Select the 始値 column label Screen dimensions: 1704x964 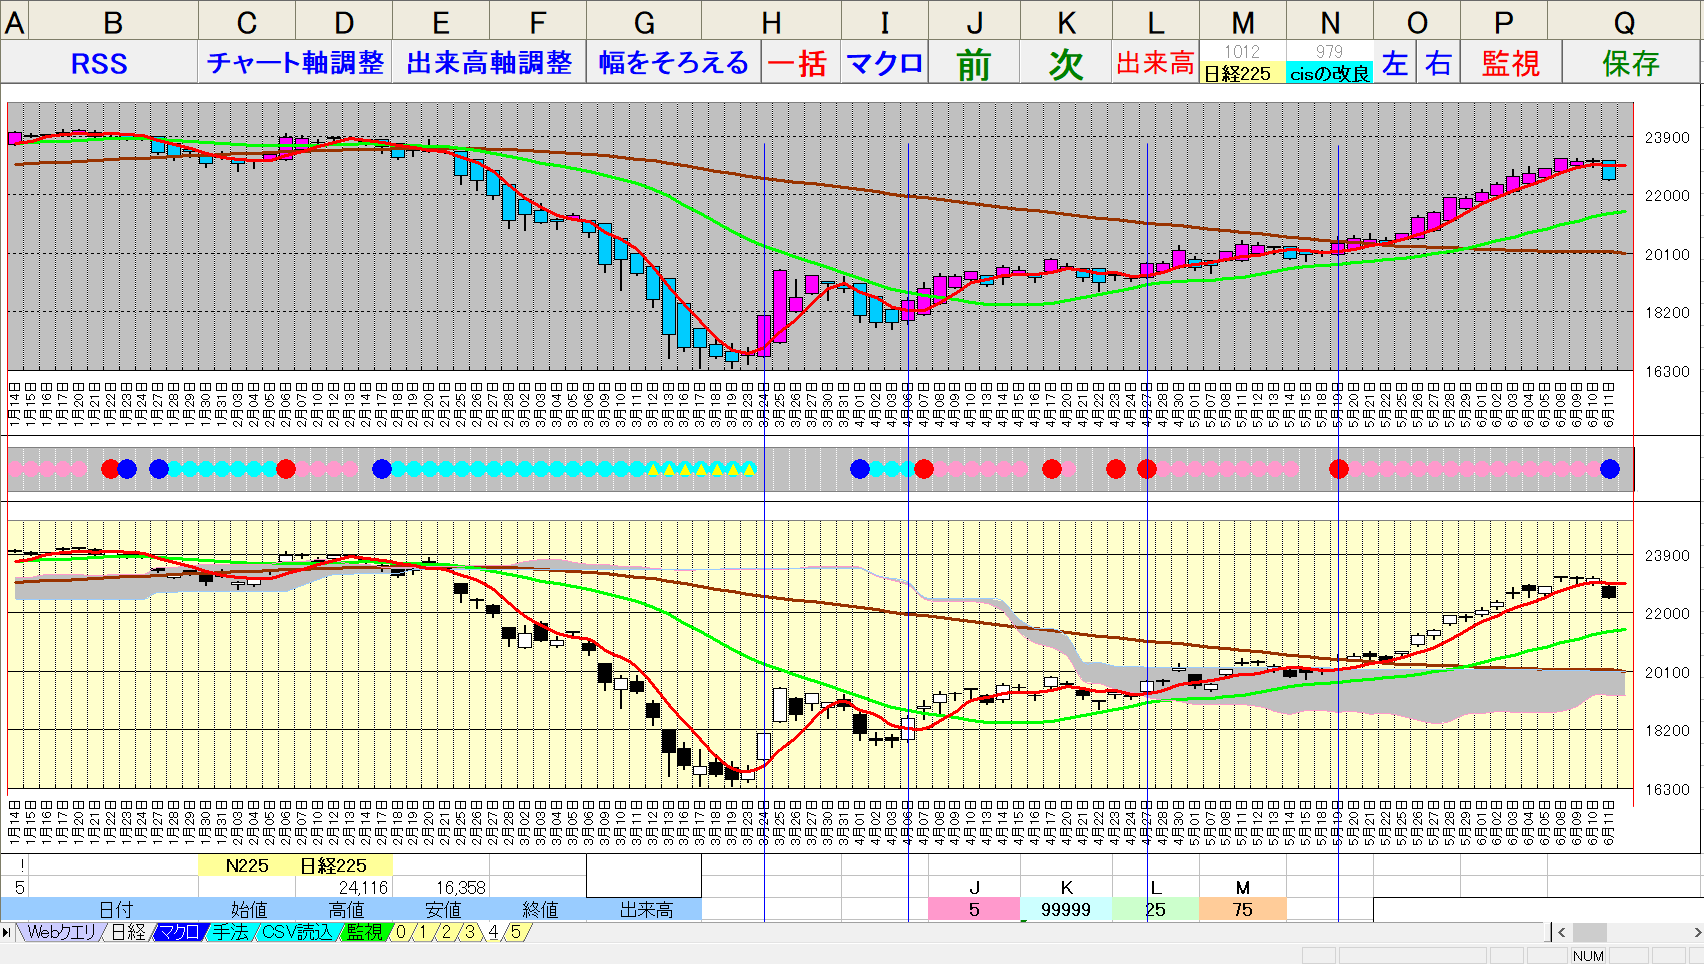point(247,909)
